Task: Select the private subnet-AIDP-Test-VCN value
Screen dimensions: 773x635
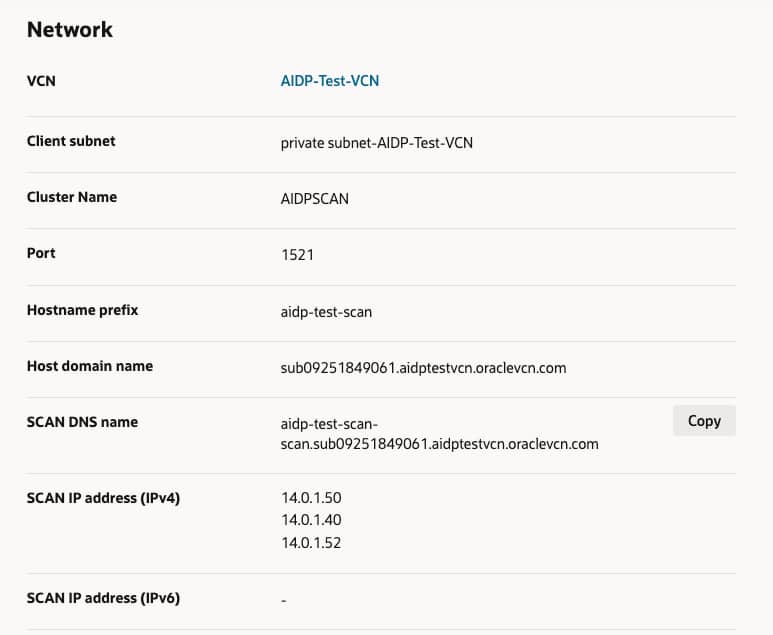Action: (377, 143)
